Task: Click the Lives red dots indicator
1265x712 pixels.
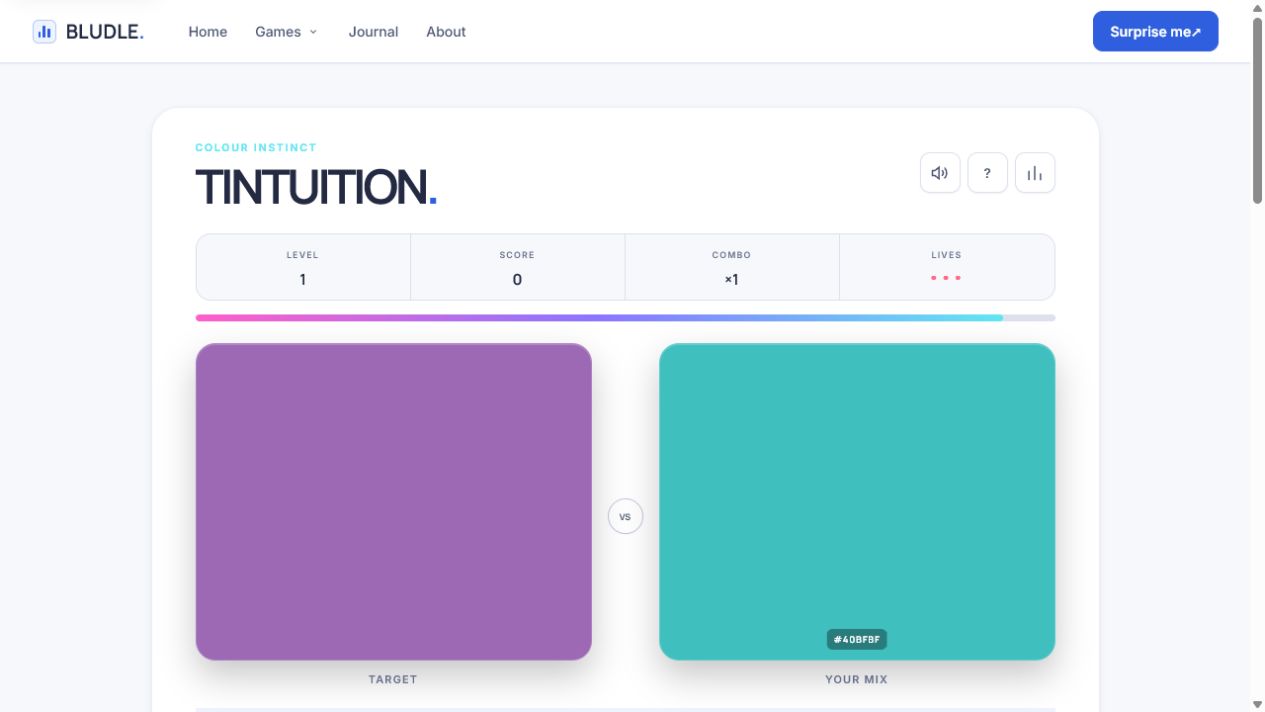Action: [x=946, y=278]
